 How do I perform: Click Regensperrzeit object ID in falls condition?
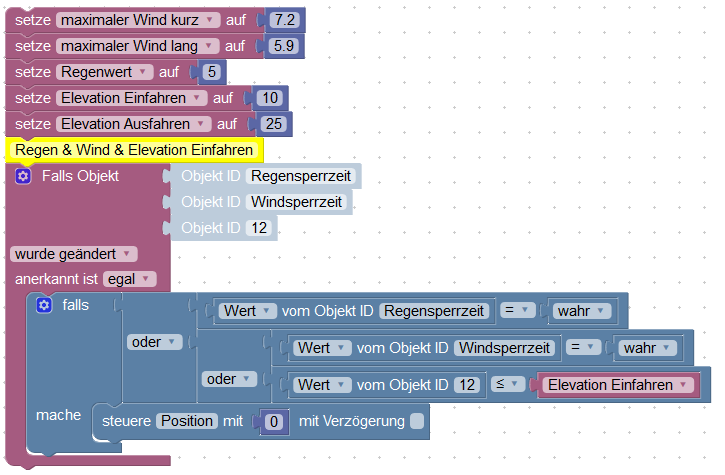point(434,311)
